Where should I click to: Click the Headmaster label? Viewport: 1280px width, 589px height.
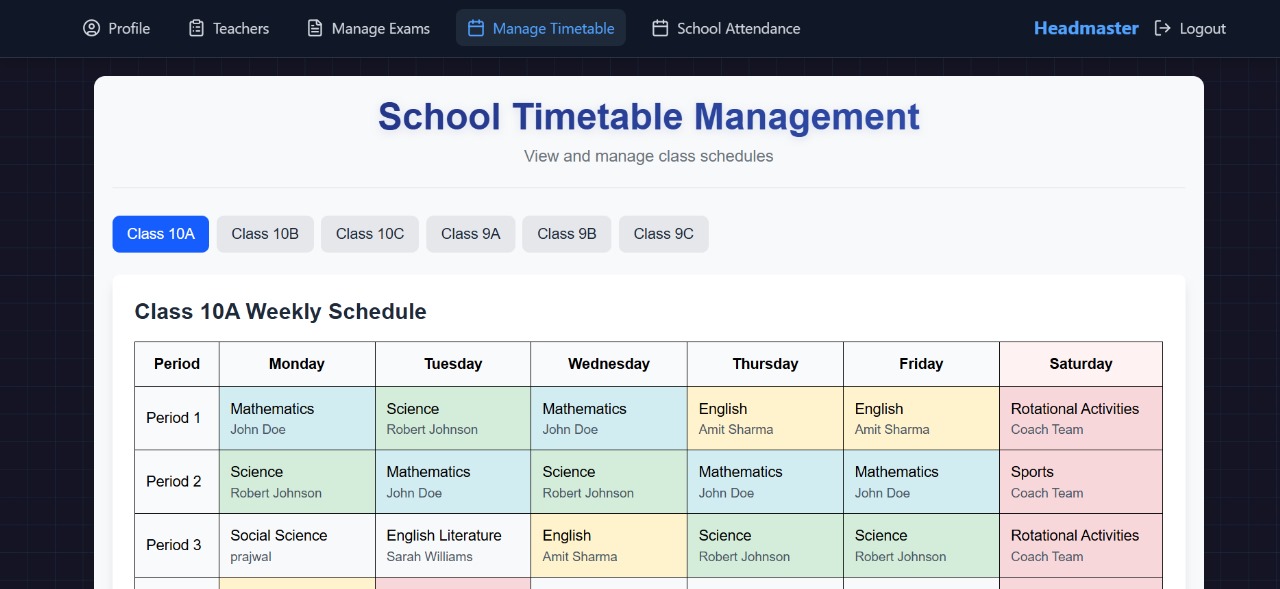(x=1086, y=28)
